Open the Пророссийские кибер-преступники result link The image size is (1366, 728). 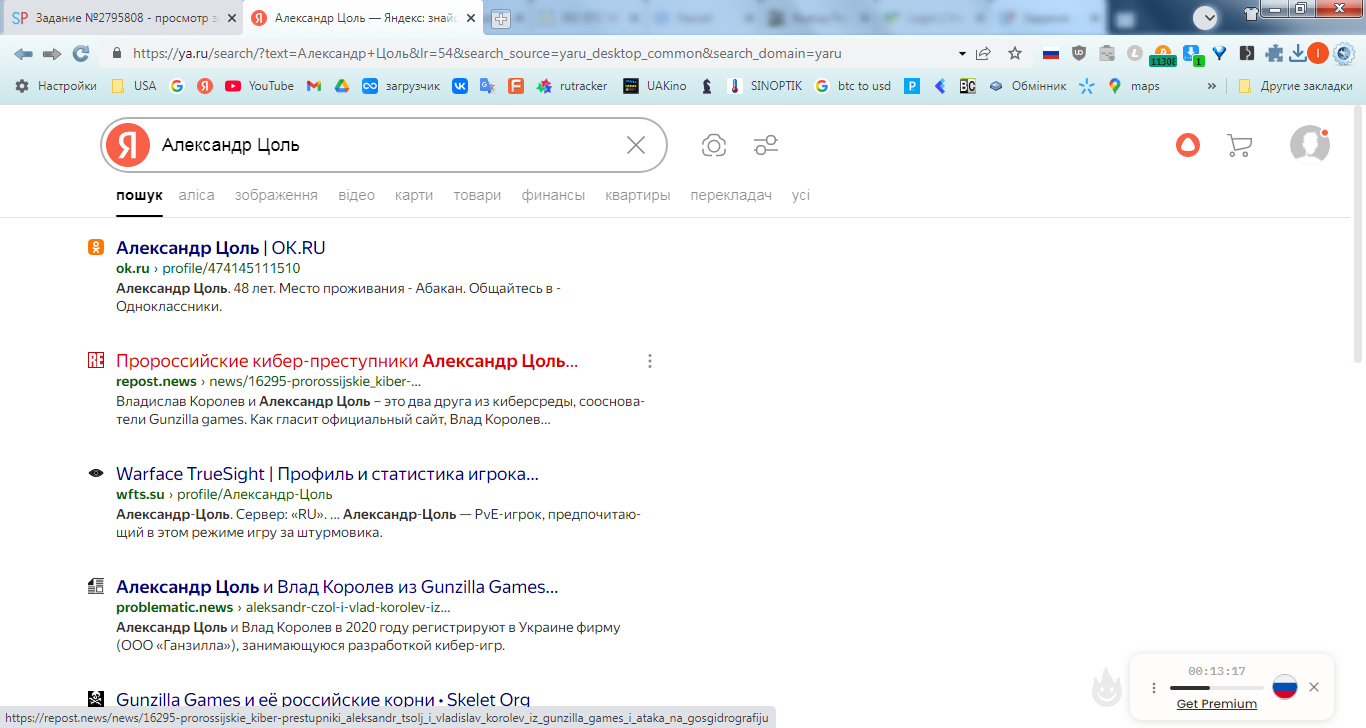tap(347, 361)
